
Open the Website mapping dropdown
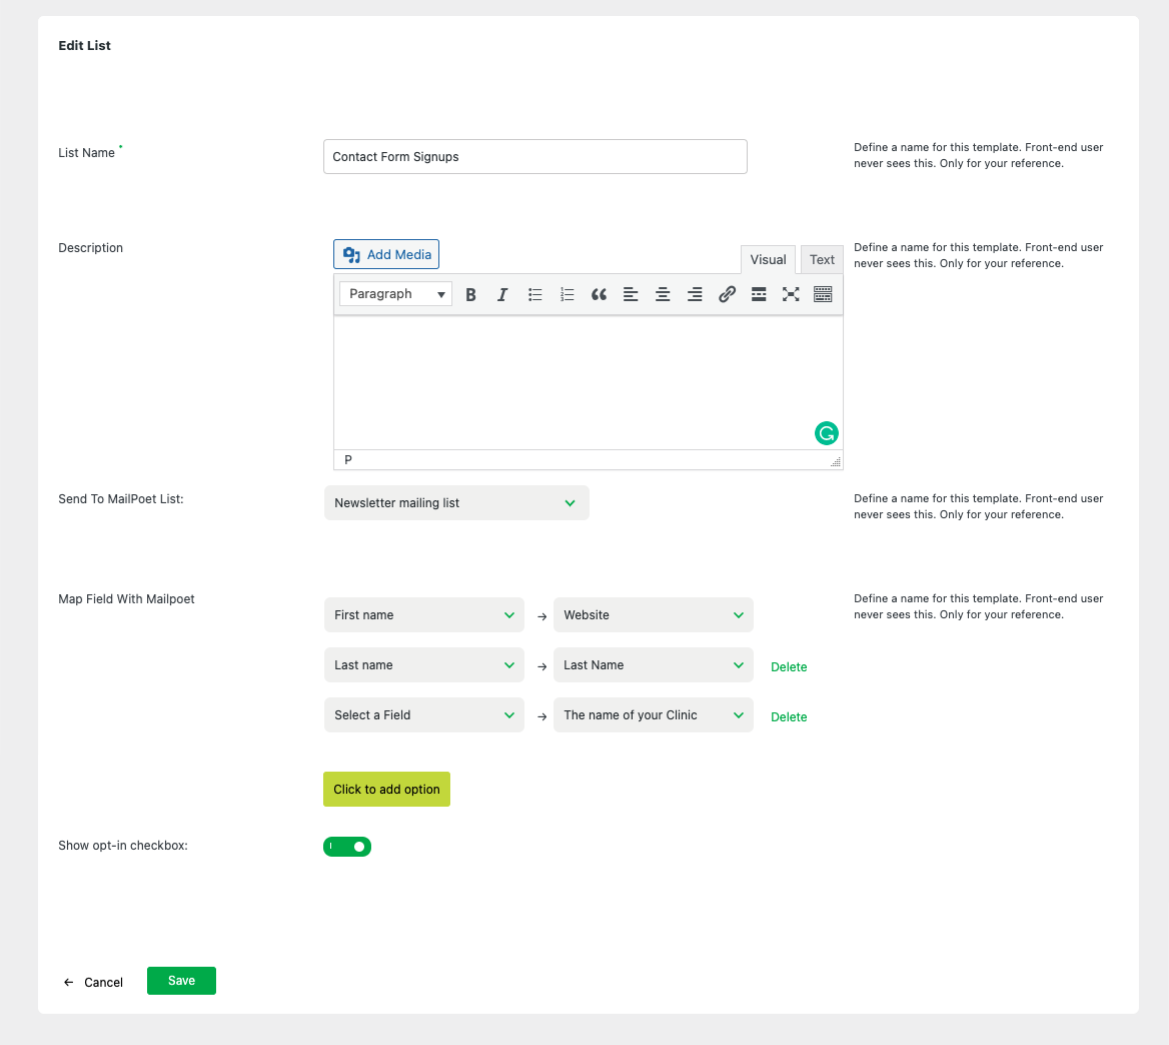coord(653,615)
